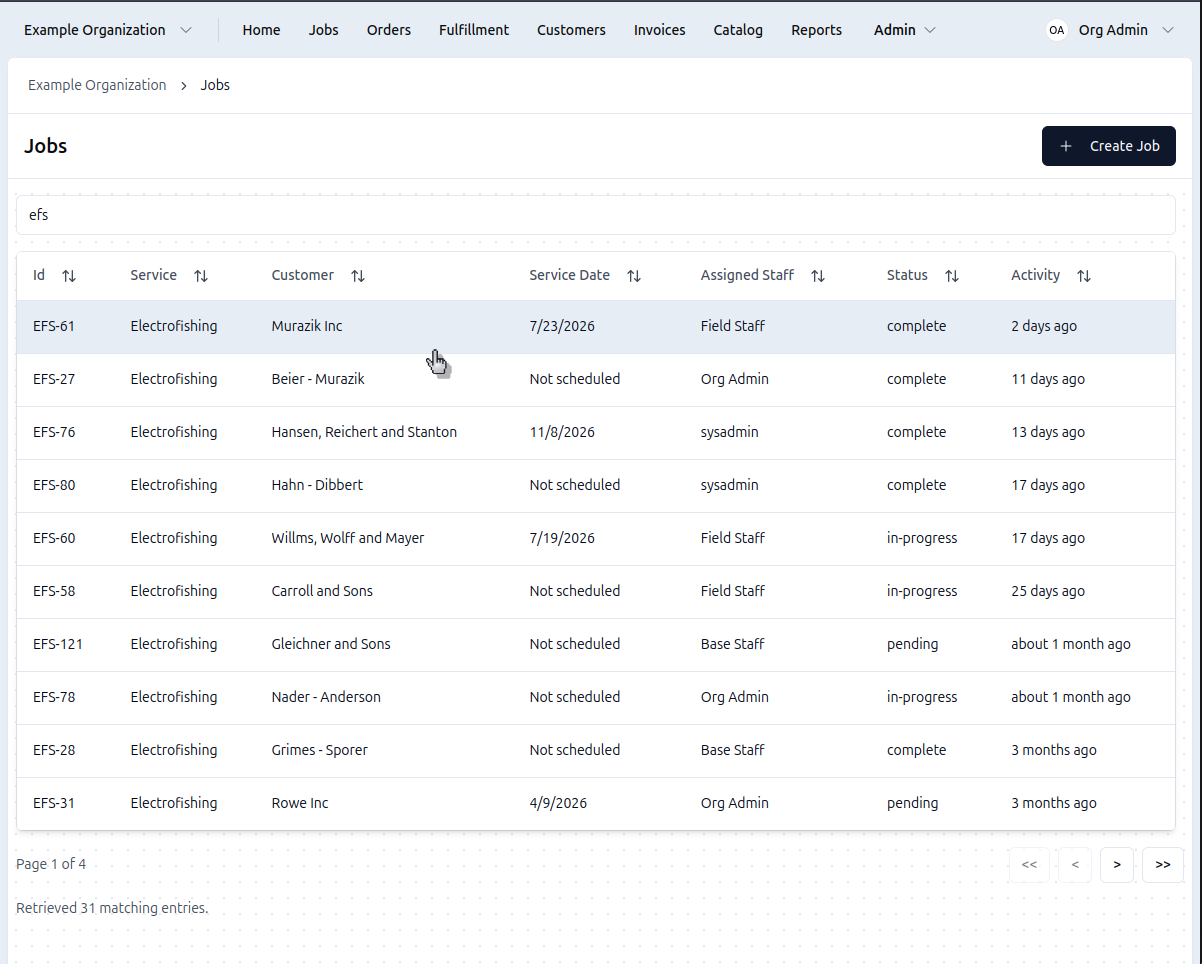Click the OA user avatar icon
This screenshot has height=964, width=1202.
pyautogui.click(x=1057, y=30)
